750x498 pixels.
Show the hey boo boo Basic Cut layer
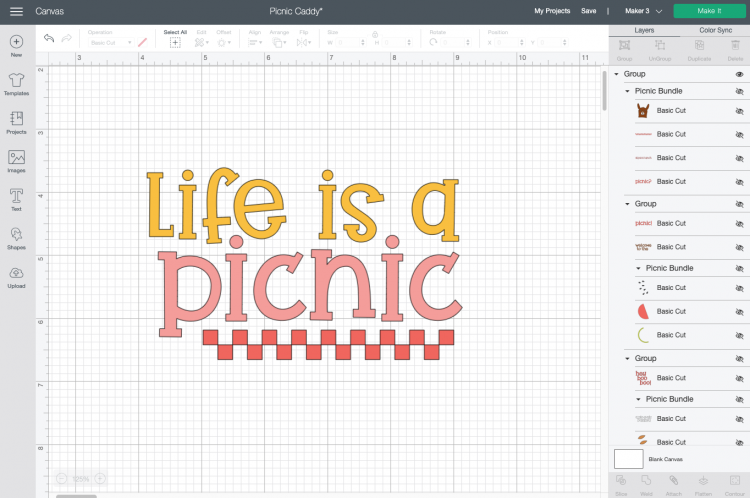tap(739, 378)
